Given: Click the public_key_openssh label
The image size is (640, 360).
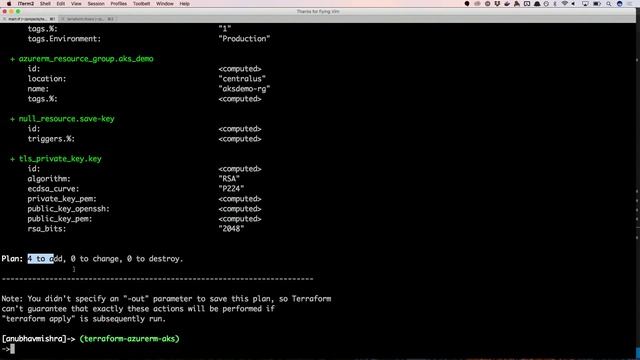Looking at the screenshot, I should pyautogui.click(x=69, y=209).
